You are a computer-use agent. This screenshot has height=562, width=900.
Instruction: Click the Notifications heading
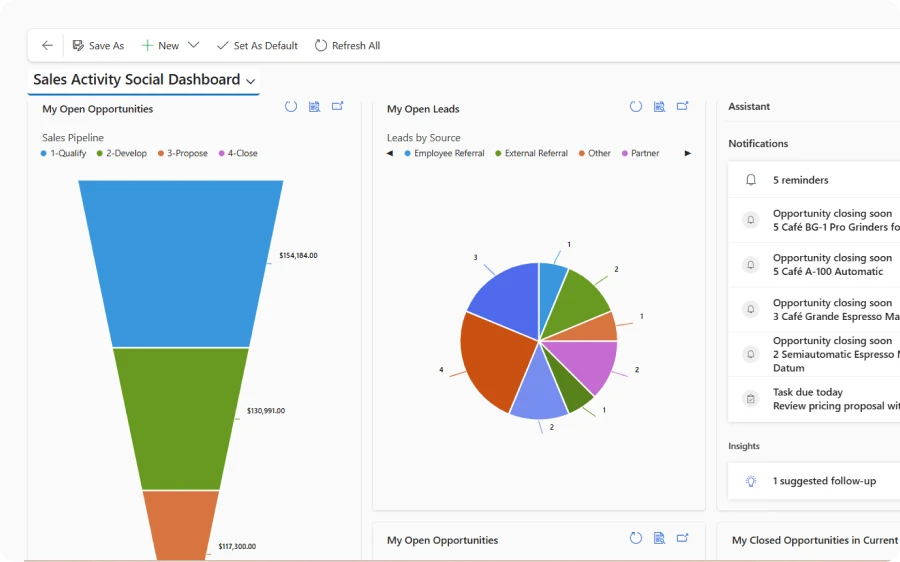point(758,144)
